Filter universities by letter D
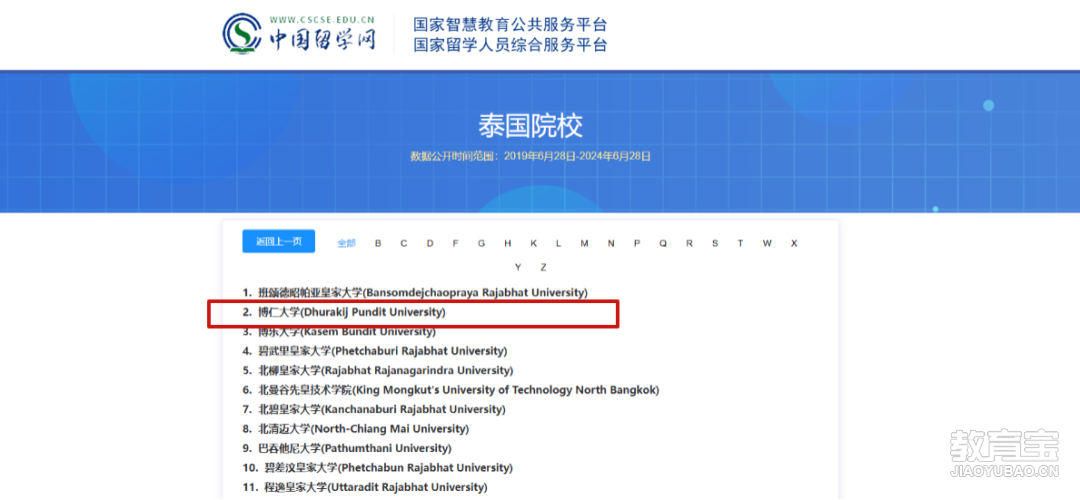The width and height of the screenshot is (1080, 500). point(430,243)
